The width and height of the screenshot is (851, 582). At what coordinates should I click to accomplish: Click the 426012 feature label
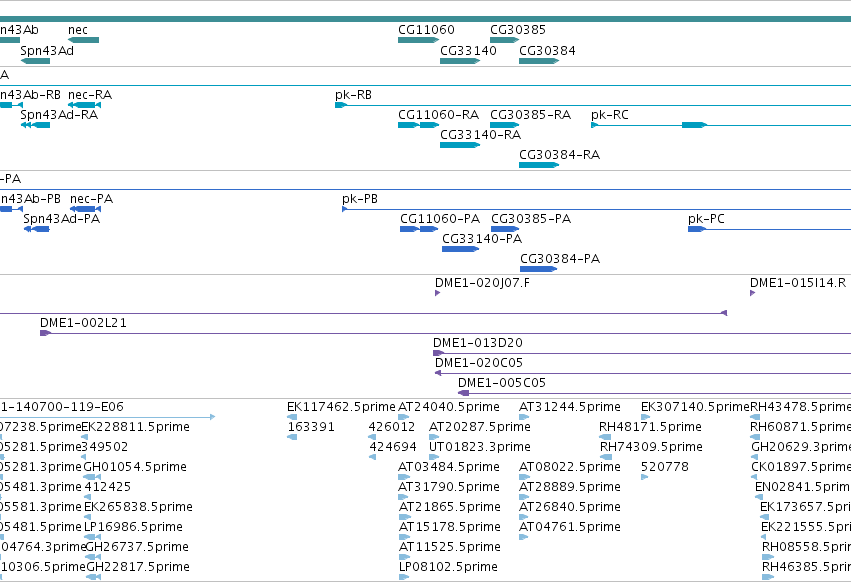[392, 427]
